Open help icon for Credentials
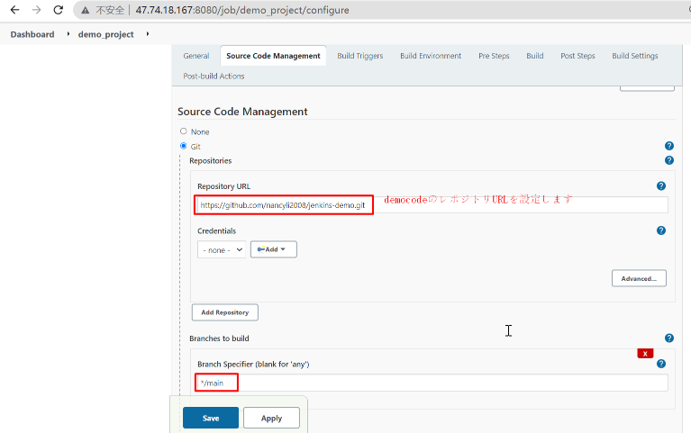This screenshot has height=433, width=691. pyautogui.click(x=661, y=230)
